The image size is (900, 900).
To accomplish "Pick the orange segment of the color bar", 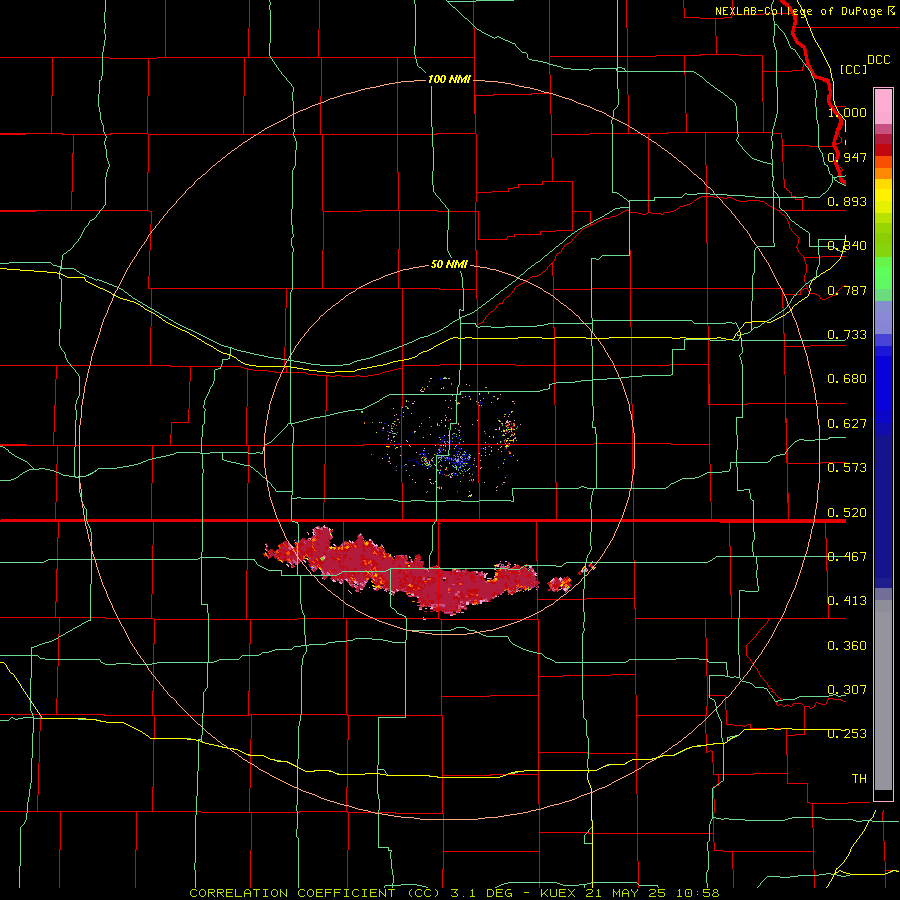I will coord(883,173).
